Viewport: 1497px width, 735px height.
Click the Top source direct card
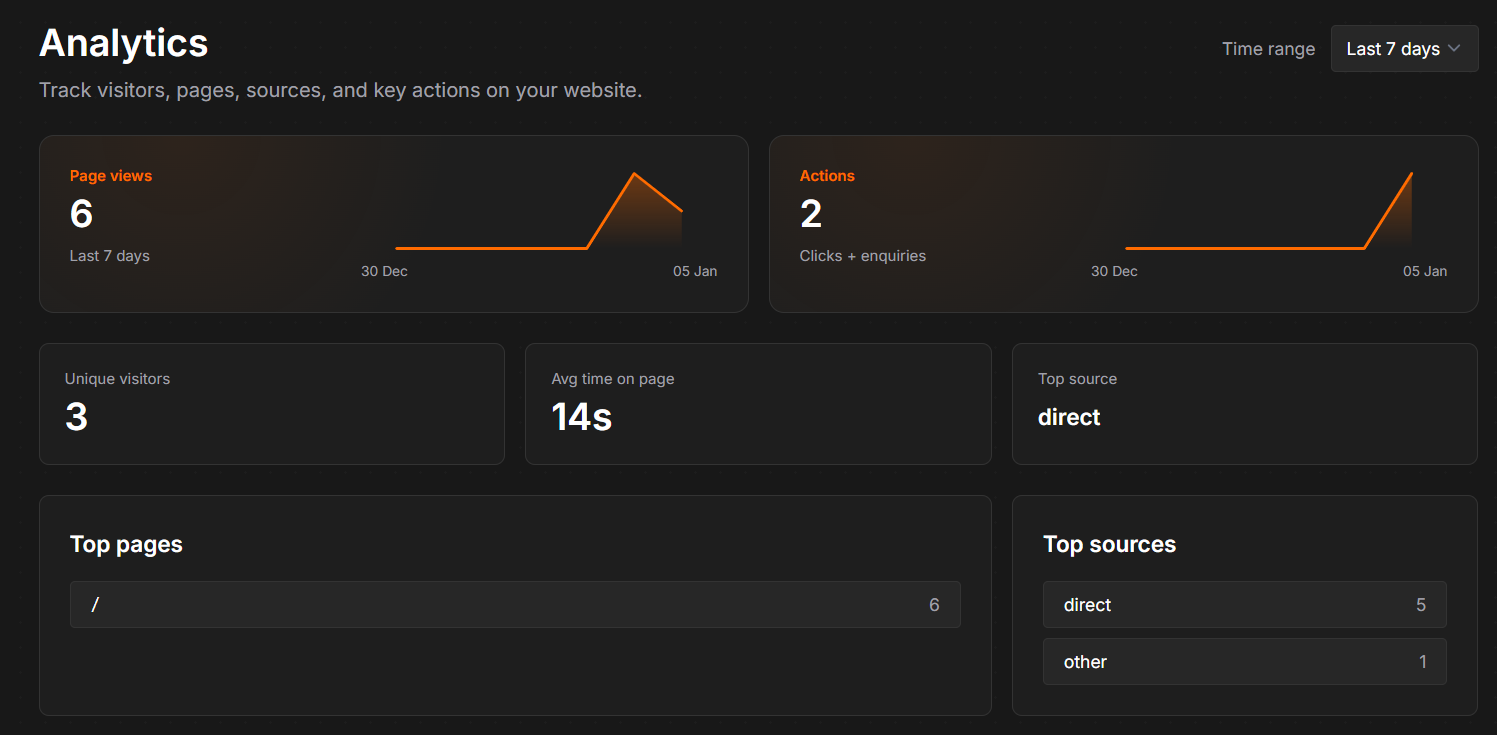[1244, 404]
